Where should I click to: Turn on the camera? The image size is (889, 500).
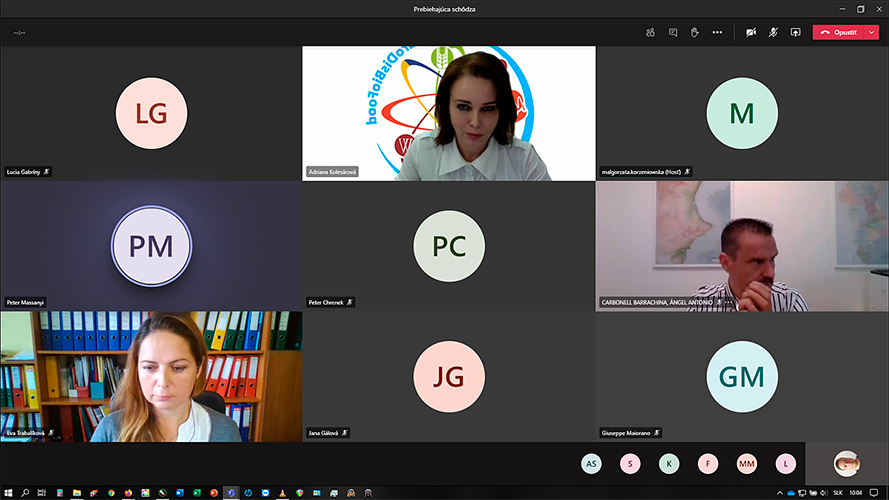click(750, 32)
